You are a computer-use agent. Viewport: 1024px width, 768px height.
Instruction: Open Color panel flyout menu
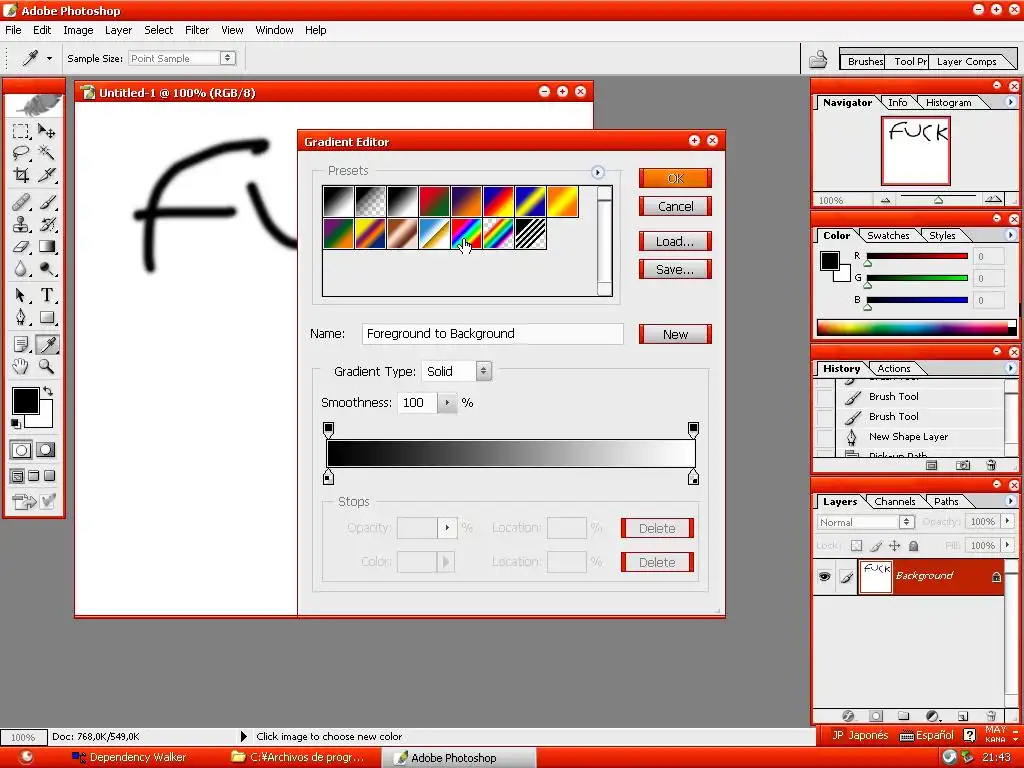(1010, 235)
